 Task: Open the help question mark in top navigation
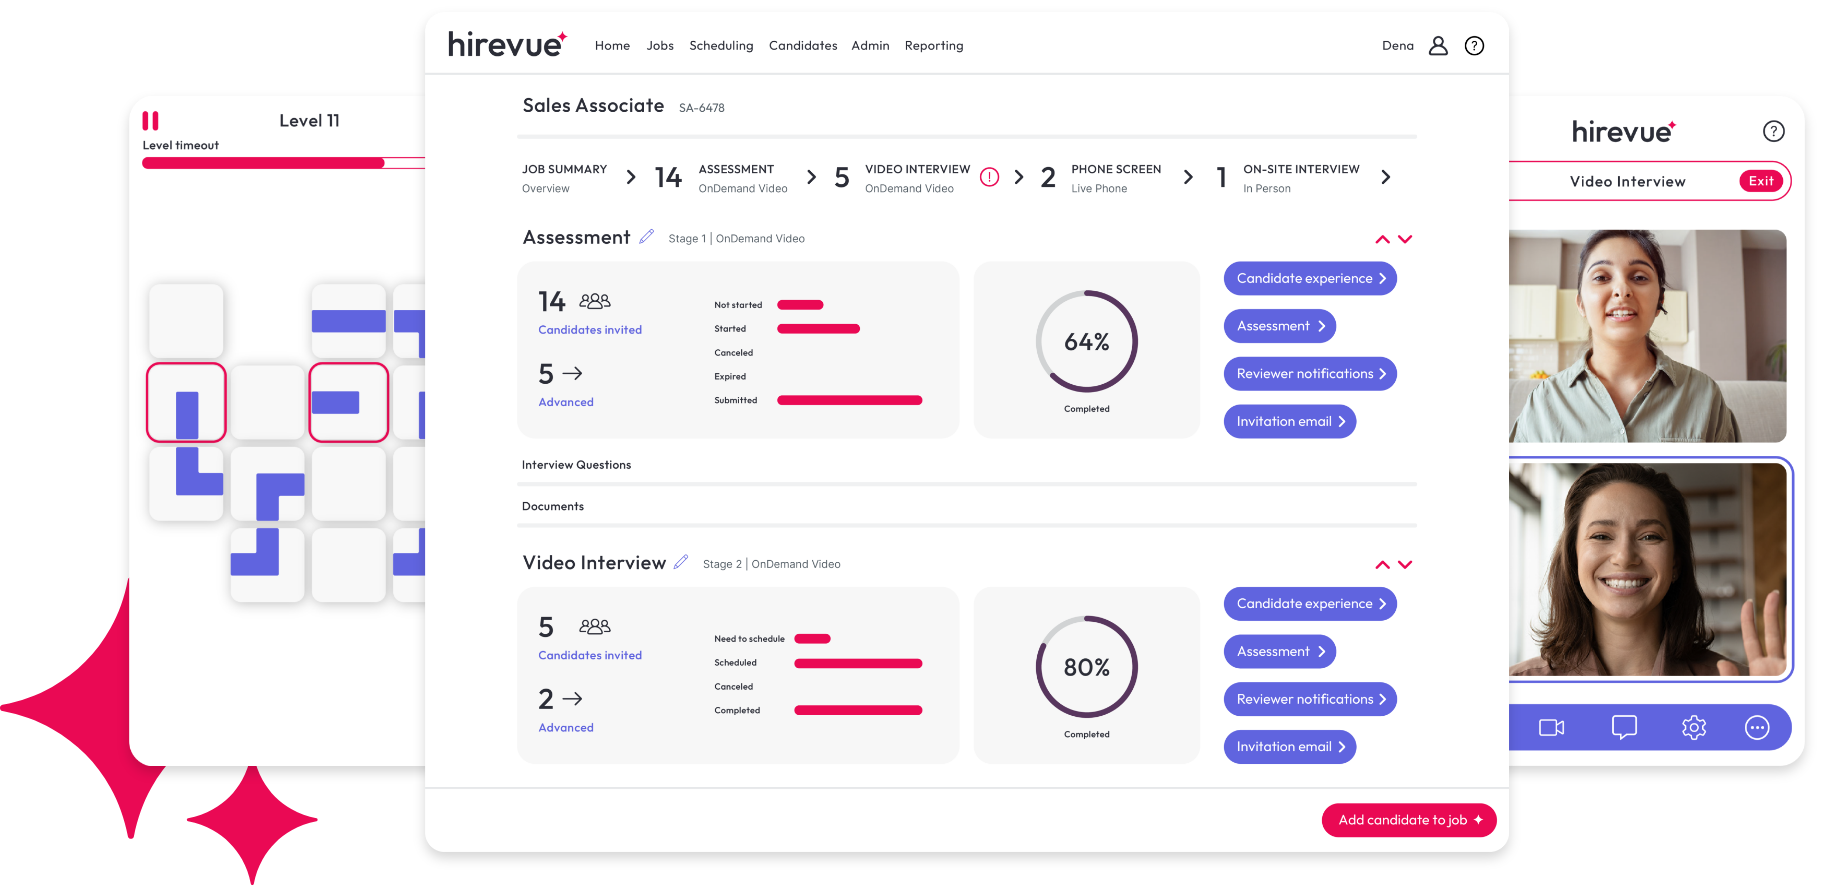(x=1474, y=46)
